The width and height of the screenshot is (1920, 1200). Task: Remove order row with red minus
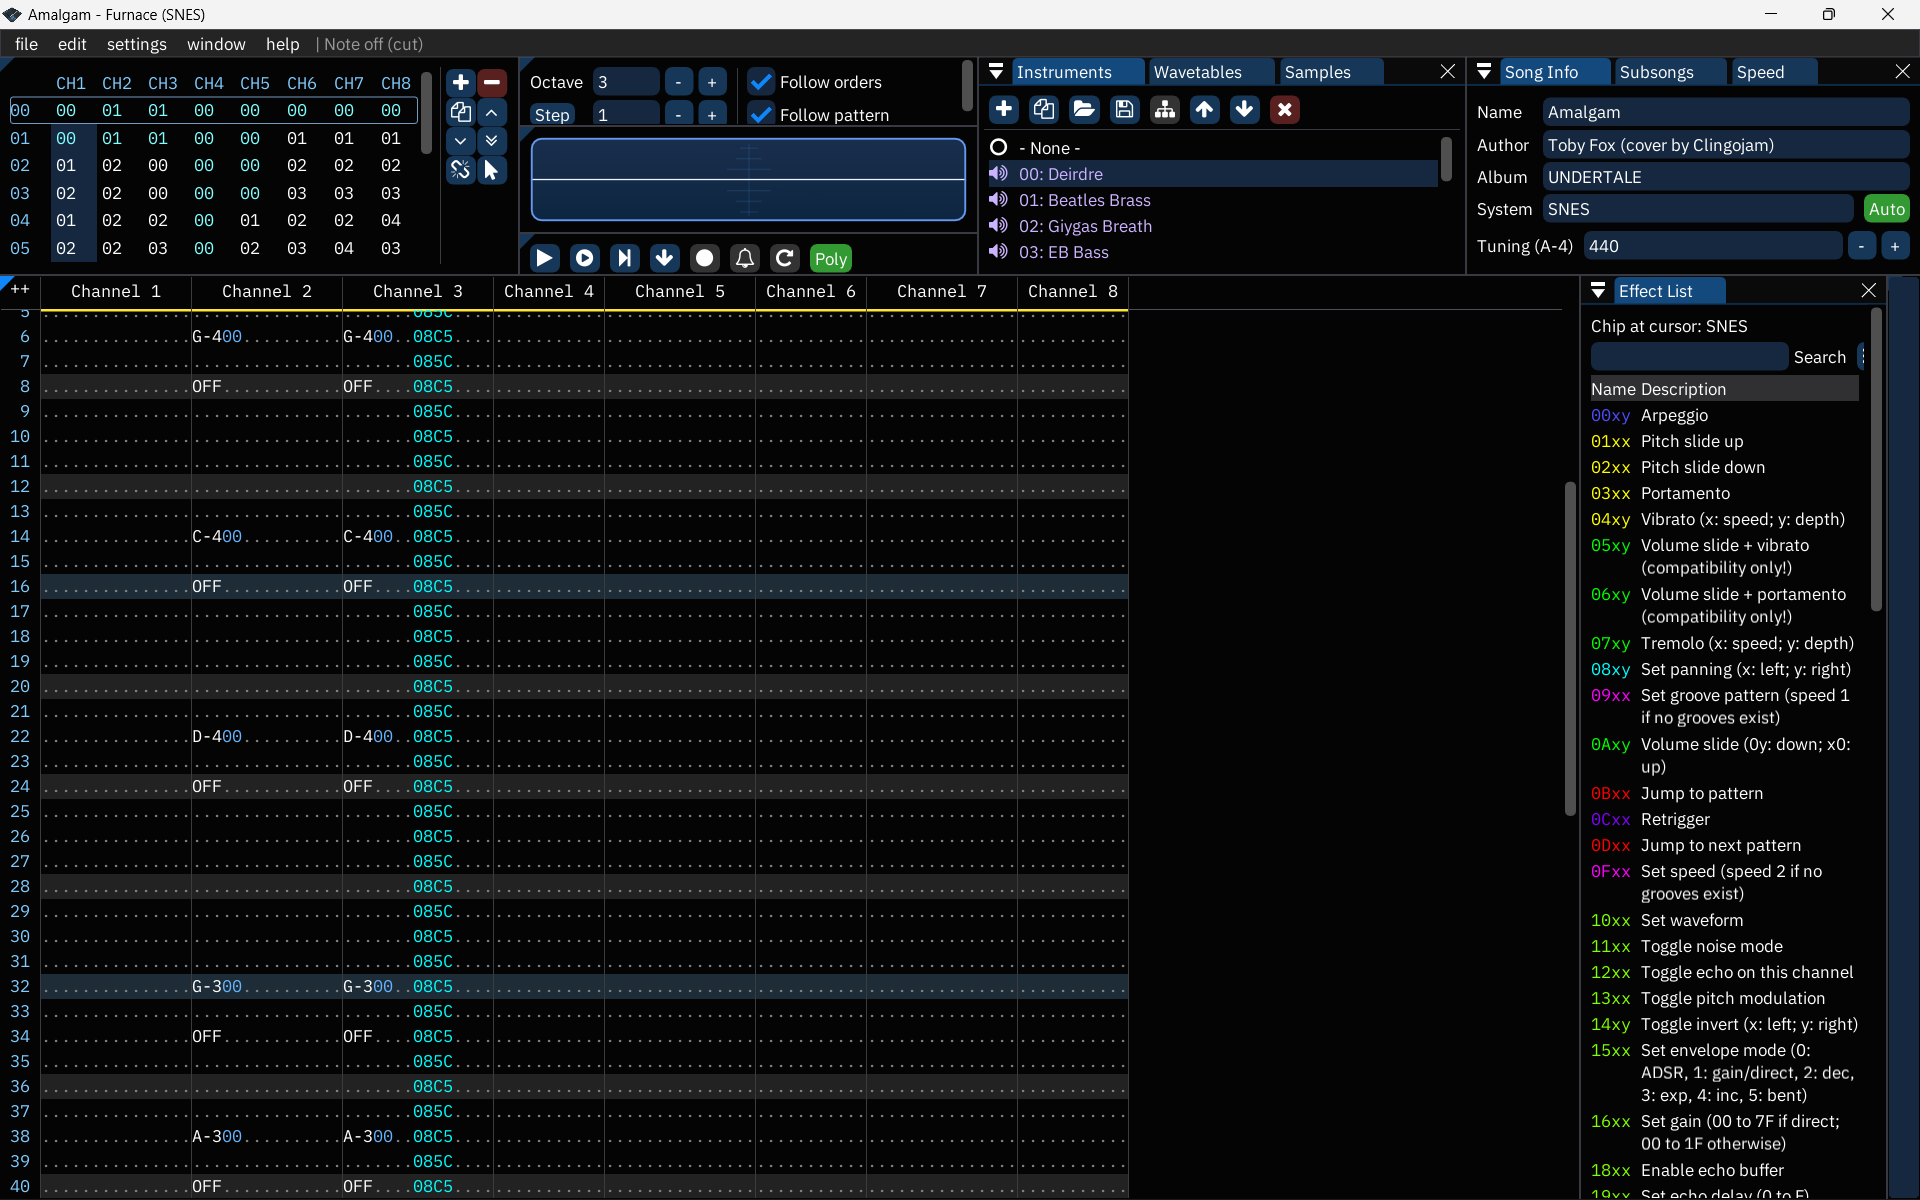click(x=492, y=83)
